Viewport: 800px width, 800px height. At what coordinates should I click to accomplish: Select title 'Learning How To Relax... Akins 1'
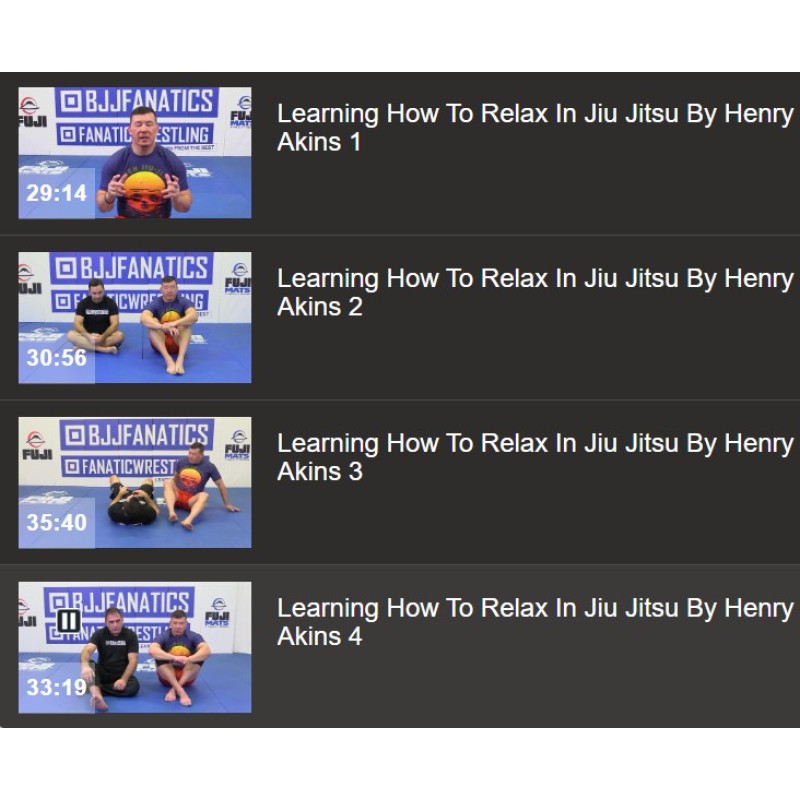[535, 128]
